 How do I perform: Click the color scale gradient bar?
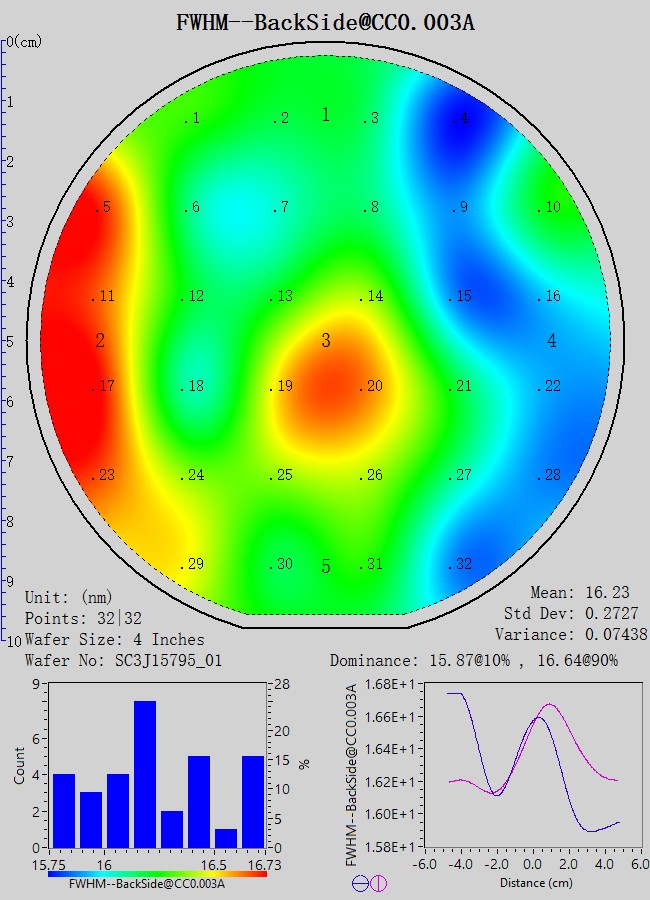click(158, 873)
